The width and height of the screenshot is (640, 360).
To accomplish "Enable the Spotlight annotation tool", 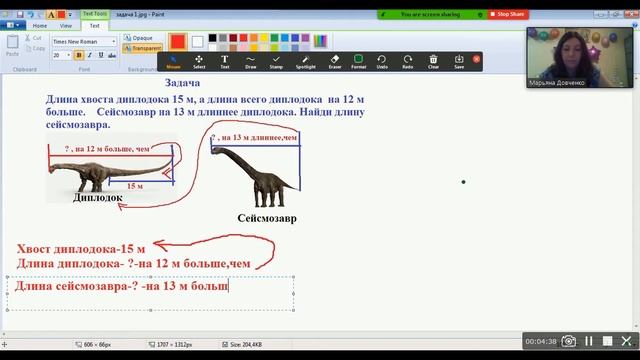I will pos(305,62).
